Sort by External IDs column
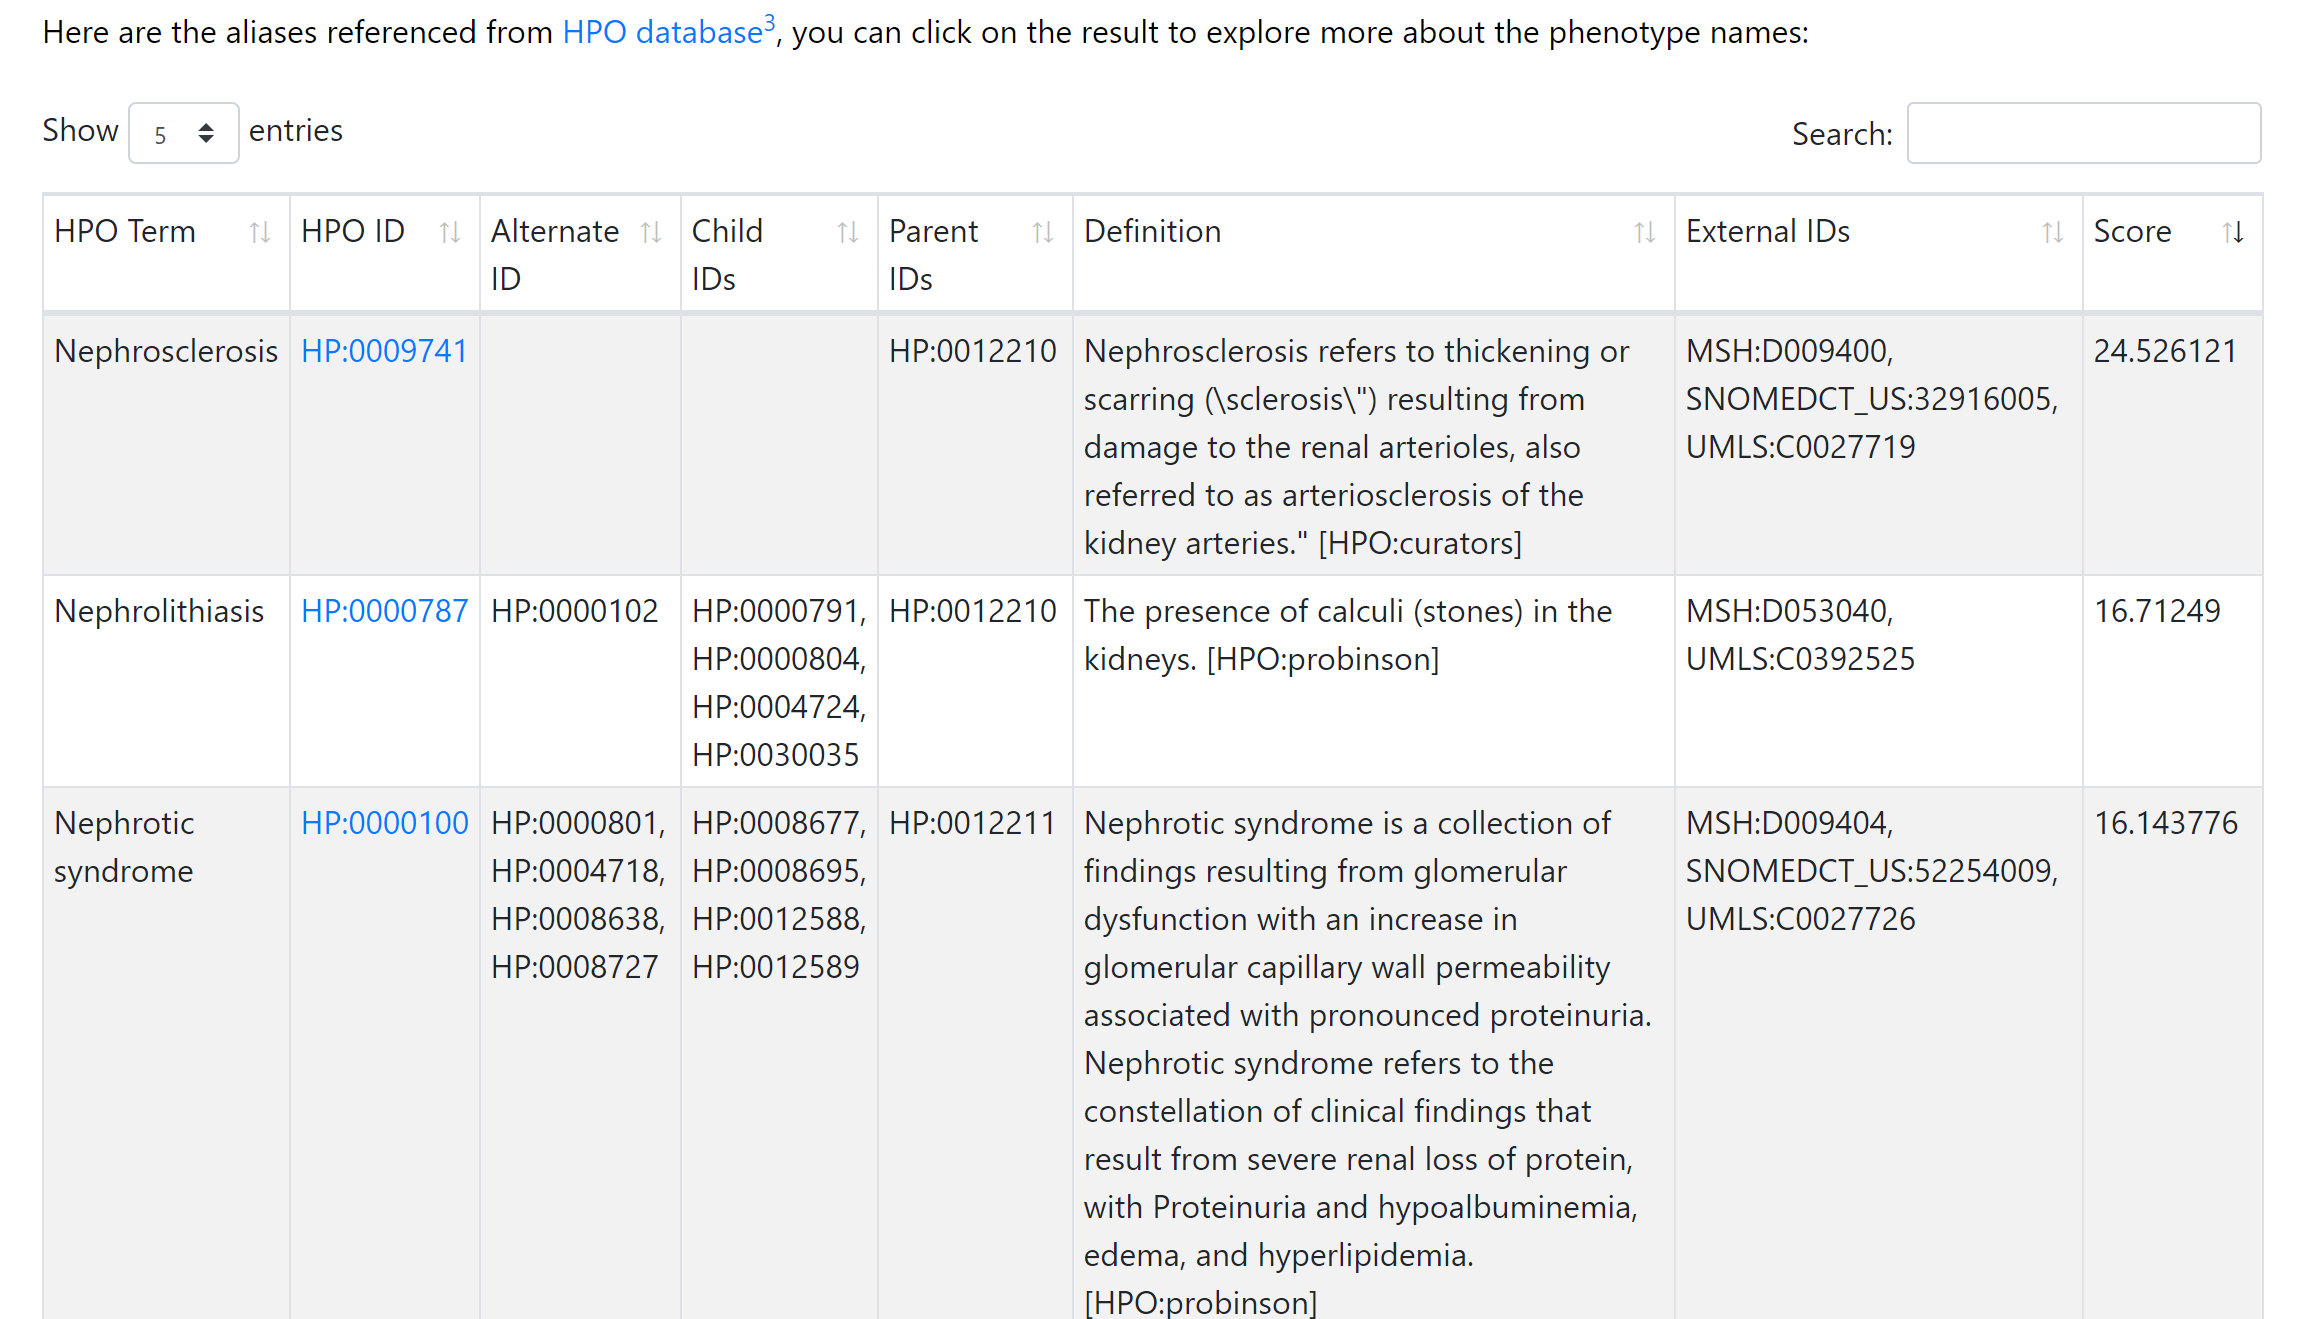The width and height of the screenshot is (2298, 1319). (2052, 232)
